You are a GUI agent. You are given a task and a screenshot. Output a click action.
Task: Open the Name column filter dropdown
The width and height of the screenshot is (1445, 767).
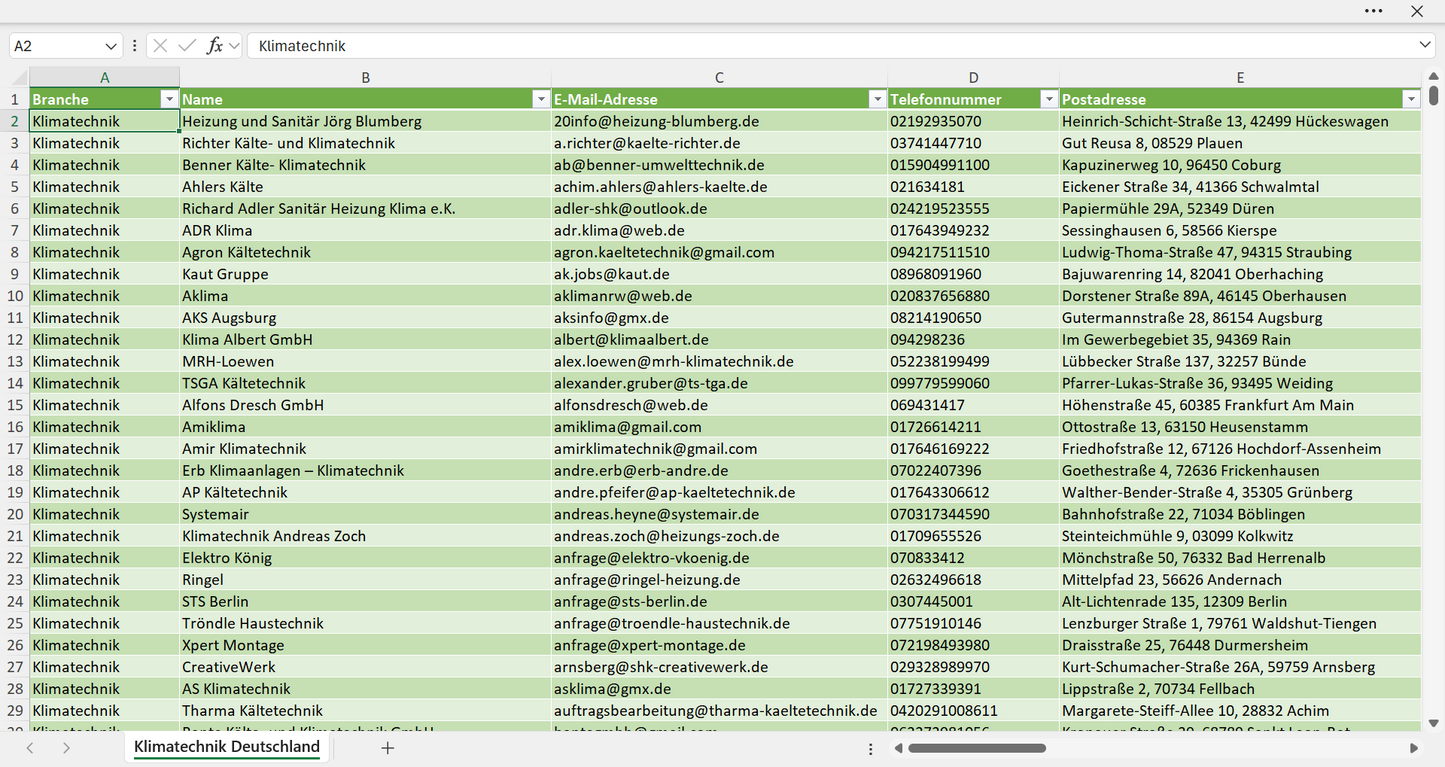tap(541, 99)
